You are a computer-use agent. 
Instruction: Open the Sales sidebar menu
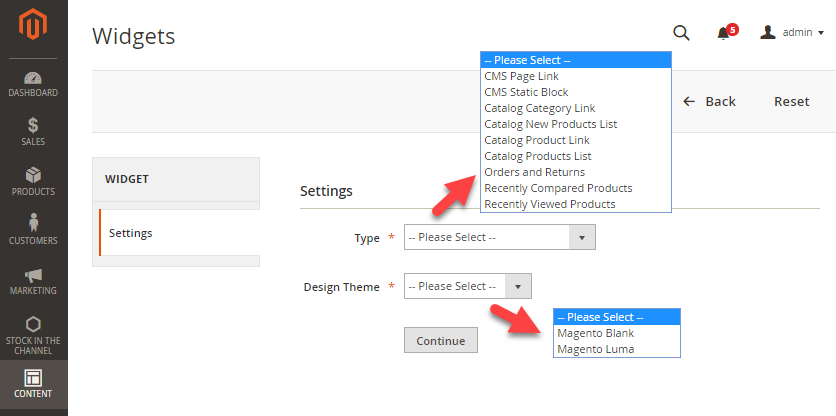(33, 132)
